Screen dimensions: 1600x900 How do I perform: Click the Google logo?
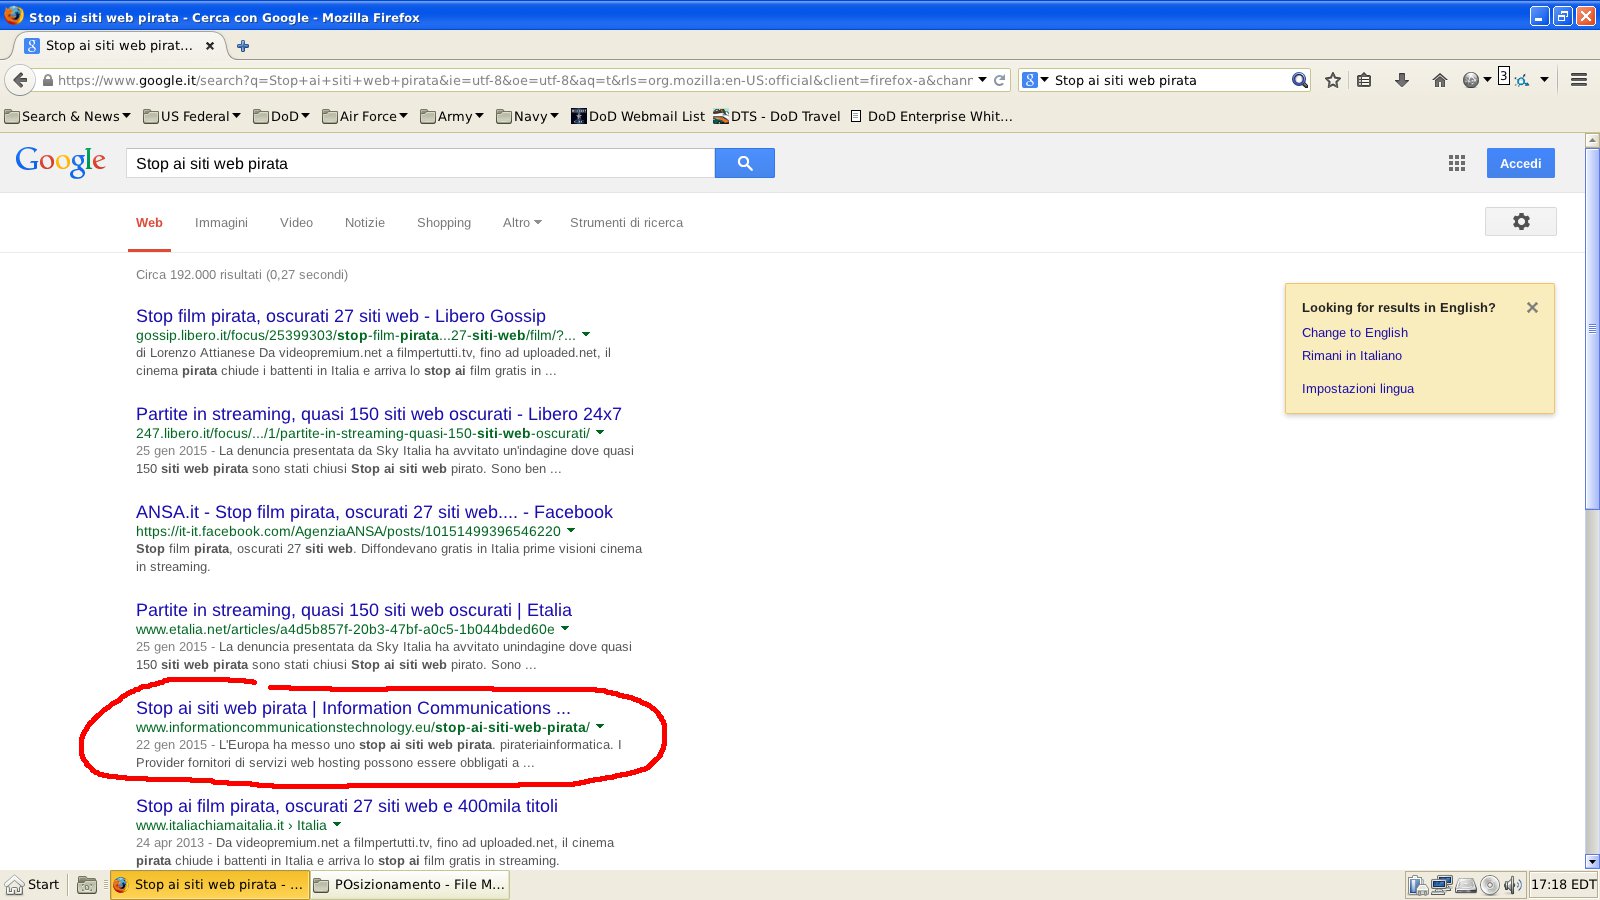click(x=61, y=162)
